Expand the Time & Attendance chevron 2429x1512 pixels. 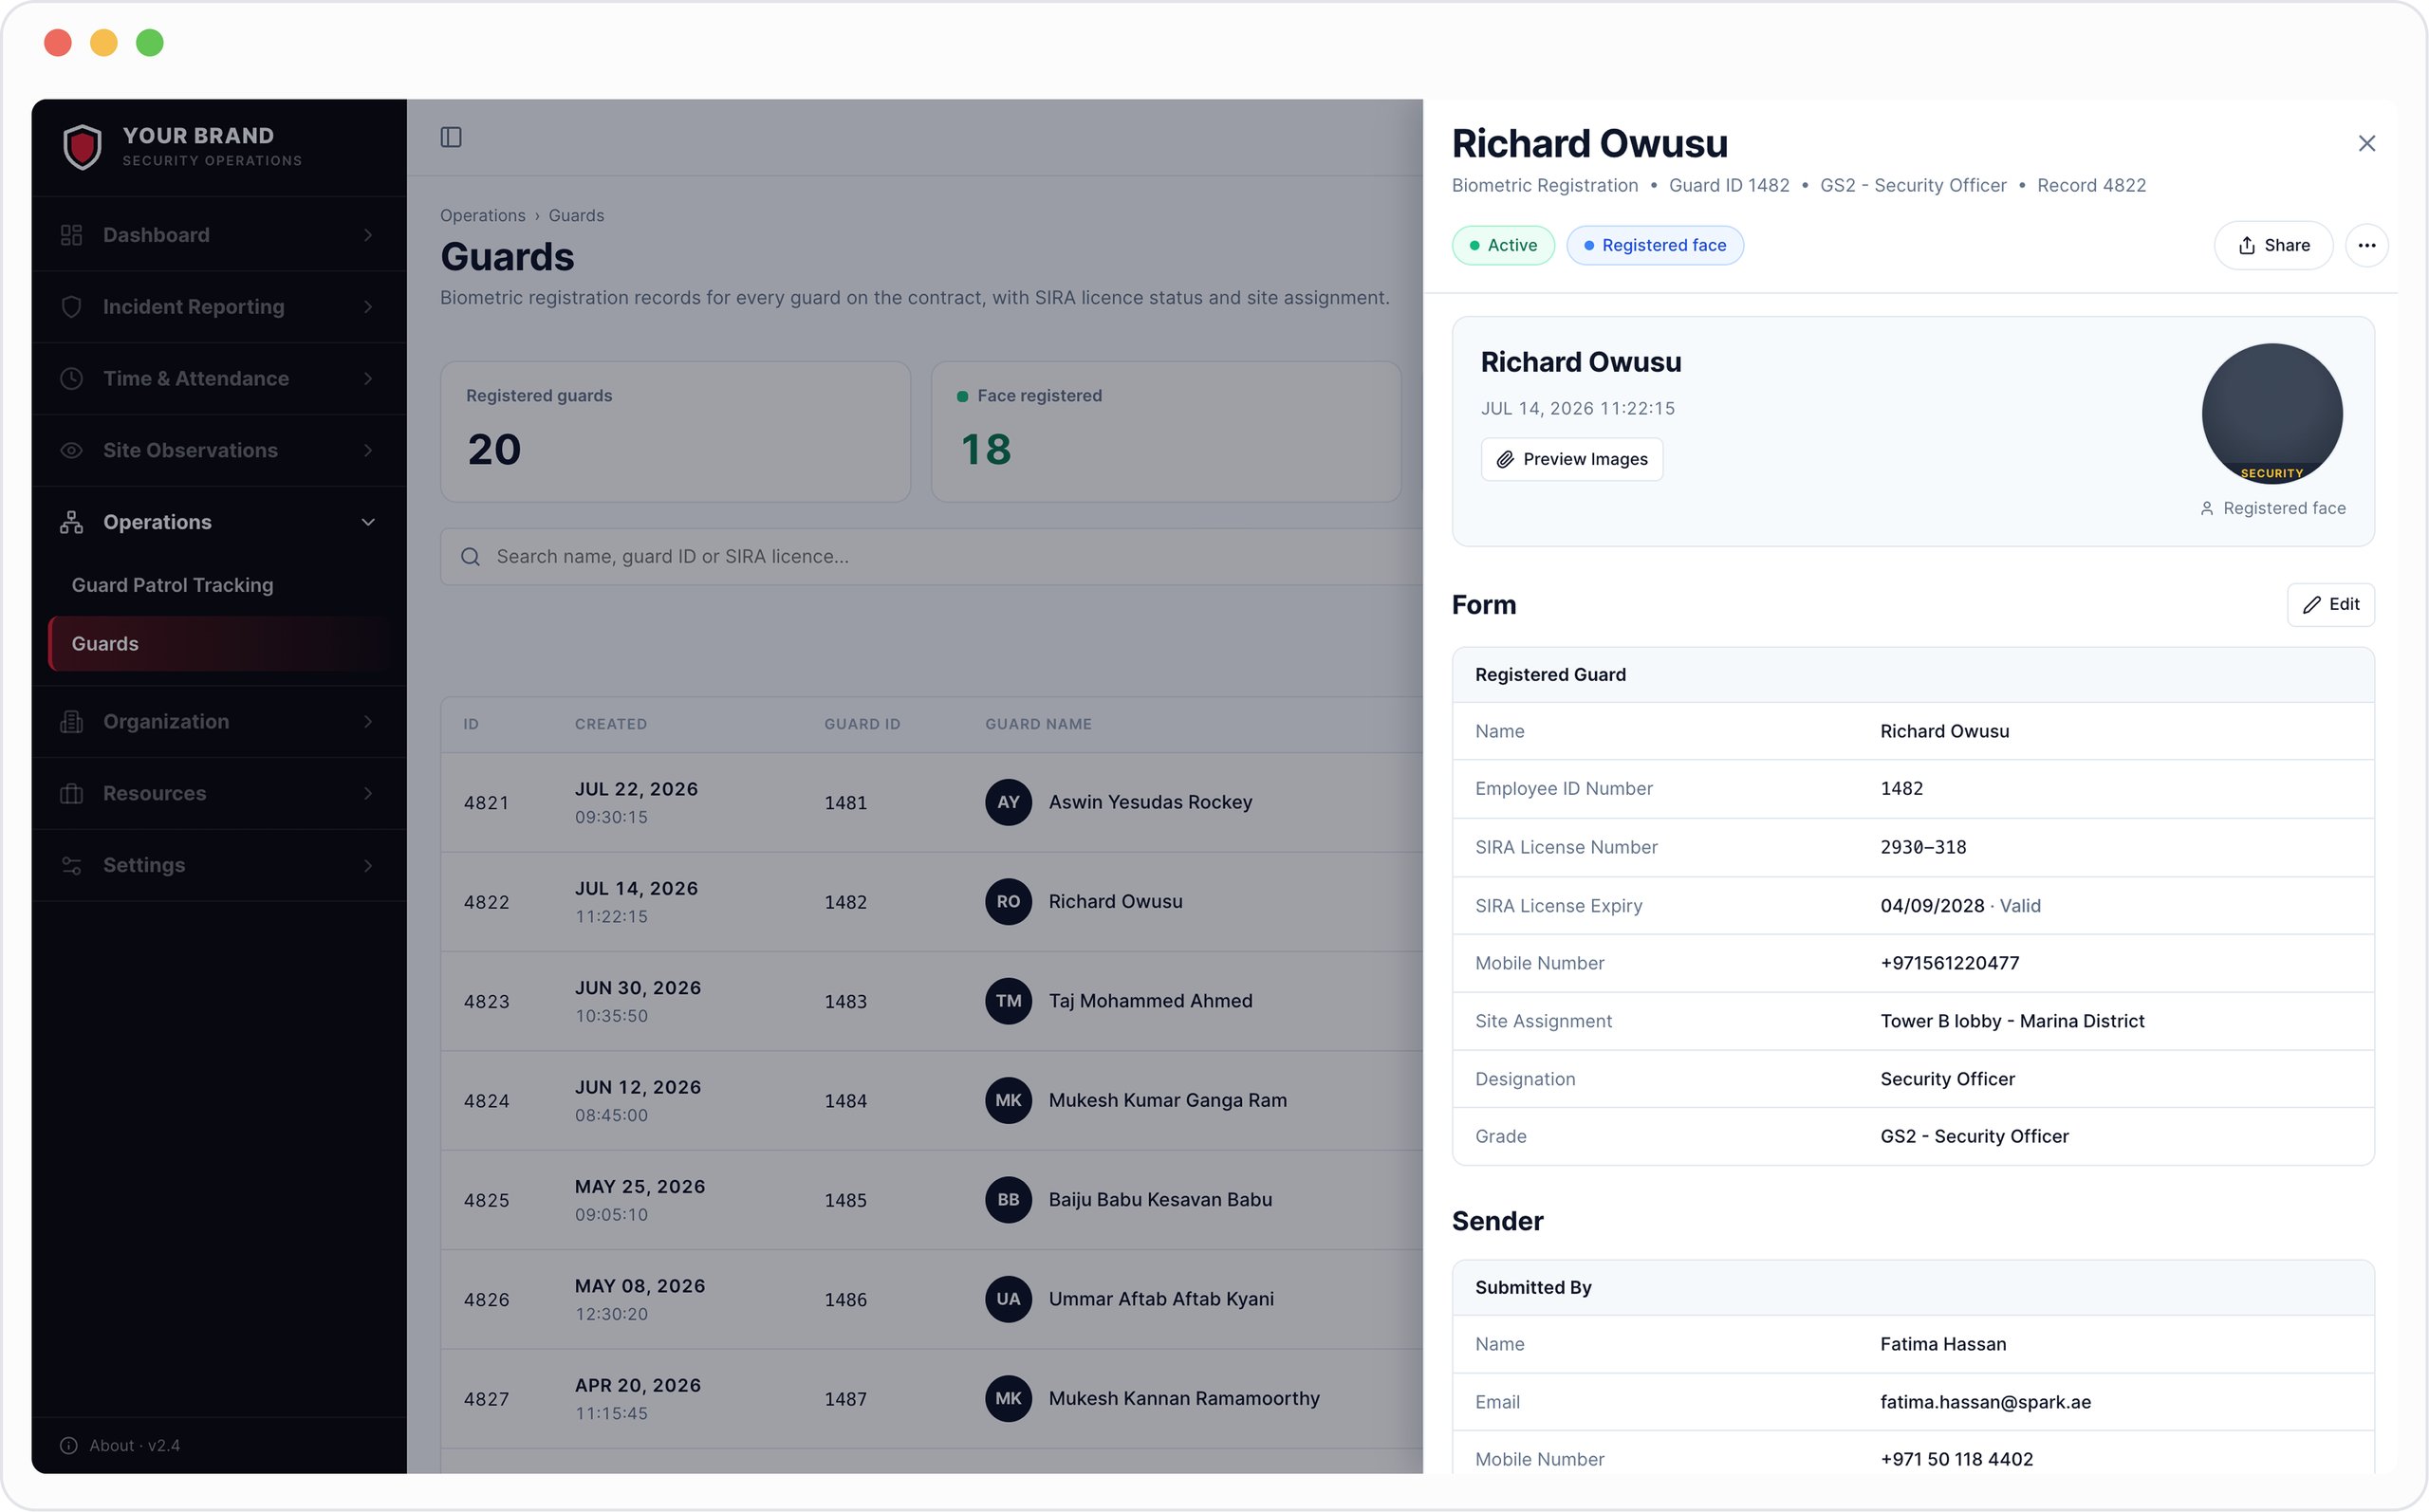click(368, 379)
